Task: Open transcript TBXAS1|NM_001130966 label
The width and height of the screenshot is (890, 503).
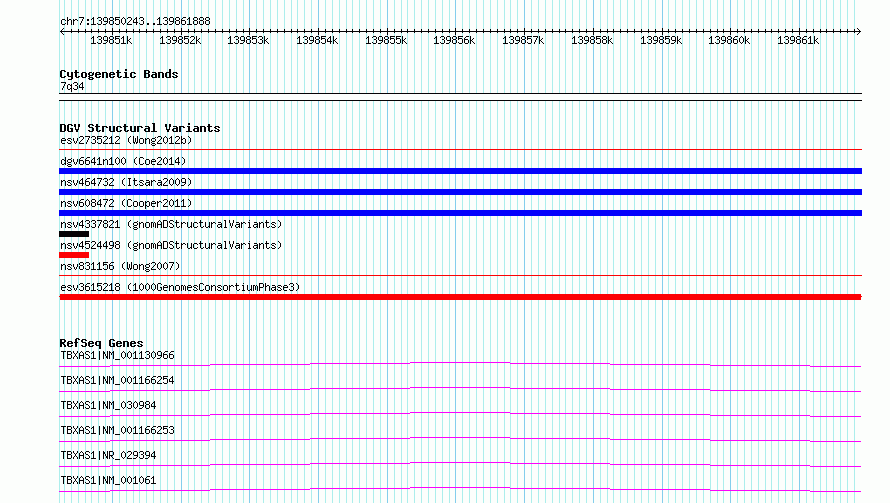Action: 117,355
